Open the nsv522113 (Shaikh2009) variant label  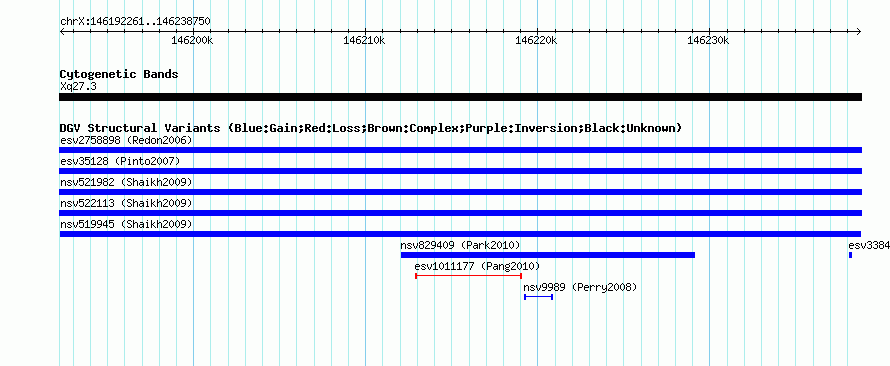(126, 203)
